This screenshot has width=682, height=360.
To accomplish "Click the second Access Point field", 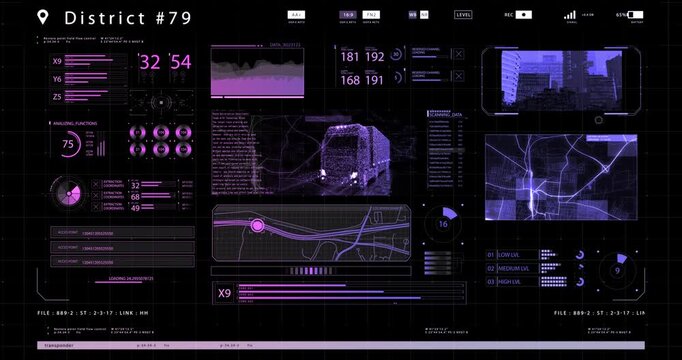I will tap(122, 247).
